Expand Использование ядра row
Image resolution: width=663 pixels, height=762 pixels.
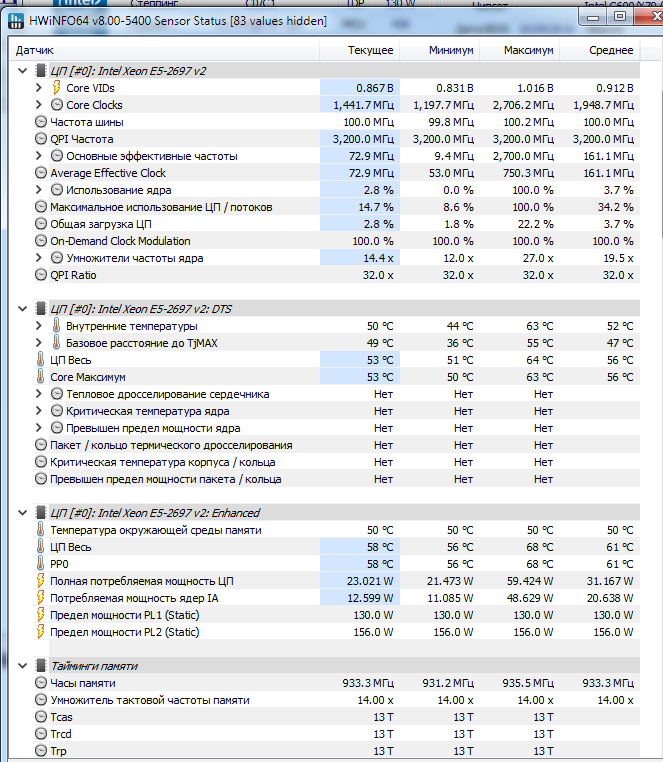pyautogui.click(x=39, y=190)
